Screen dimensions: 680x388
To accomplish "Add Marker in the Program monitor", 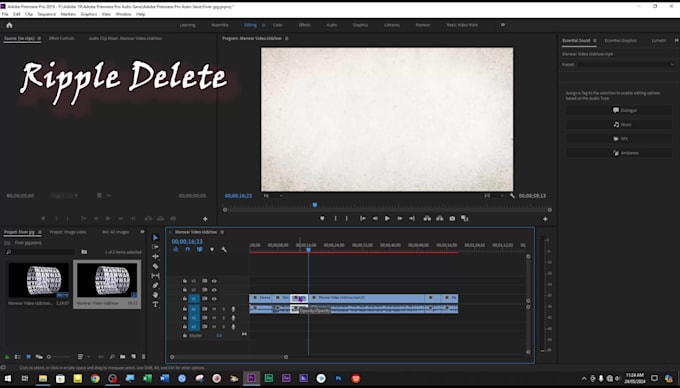I will click(x=322, y=218).
